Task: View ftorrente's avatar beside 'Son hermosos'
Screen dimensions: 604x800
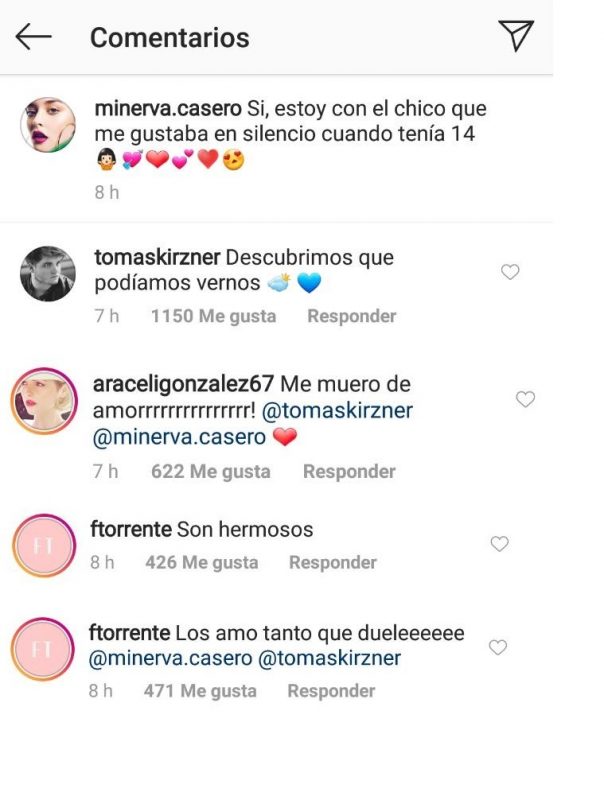Action: [44, 545]
